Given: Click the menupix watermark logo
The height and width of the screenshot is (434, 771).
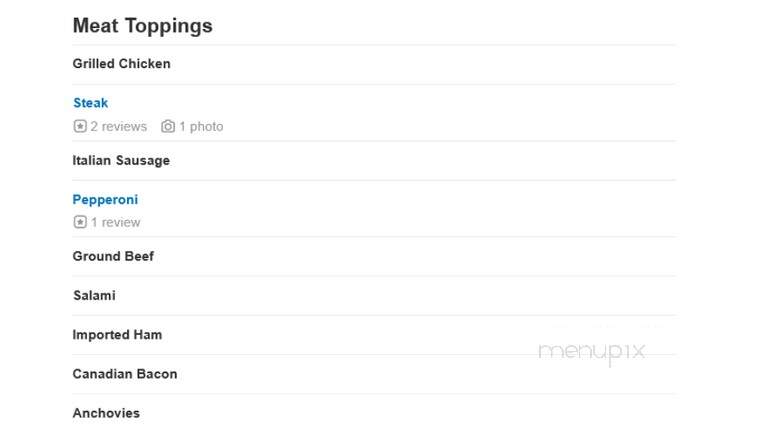Looking at the screenshot, I should (592, 352).
